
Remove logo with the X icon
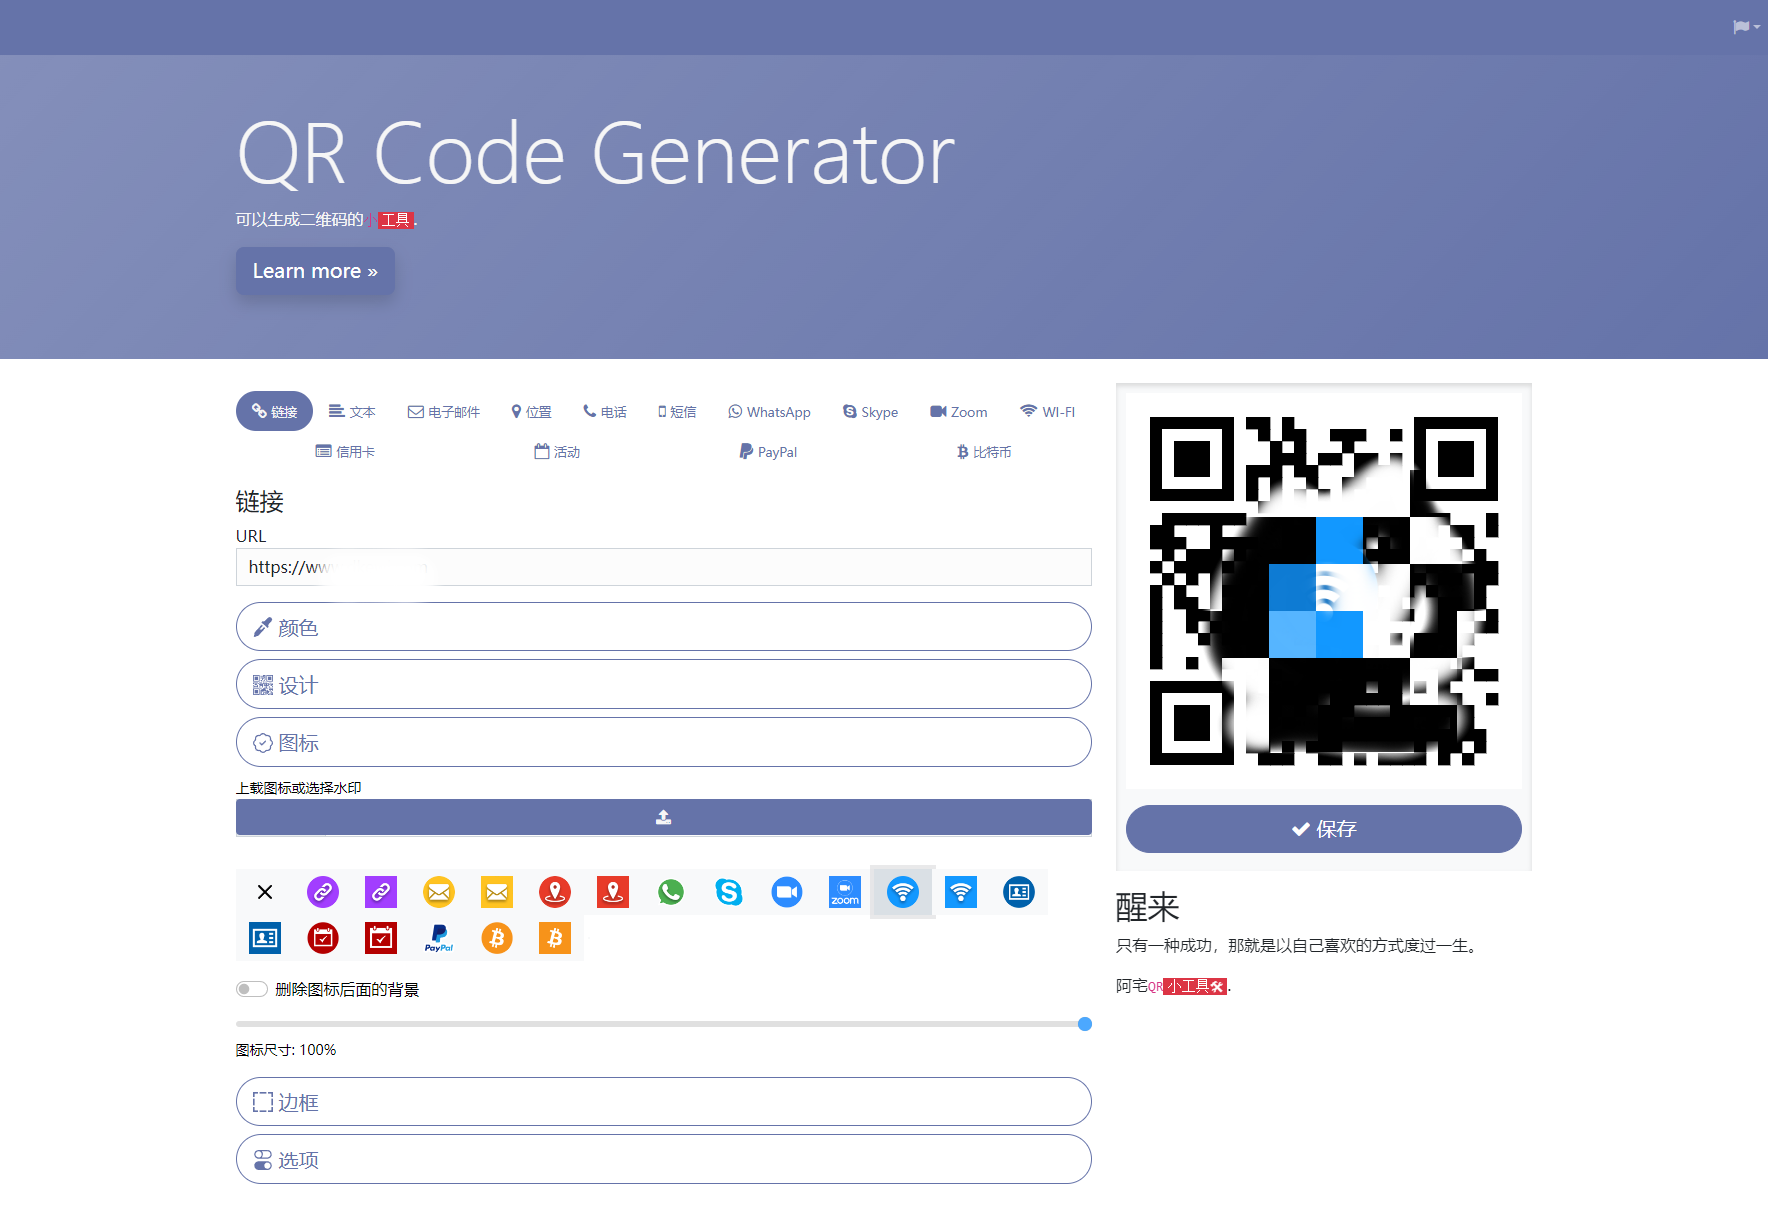pos(265,892)
